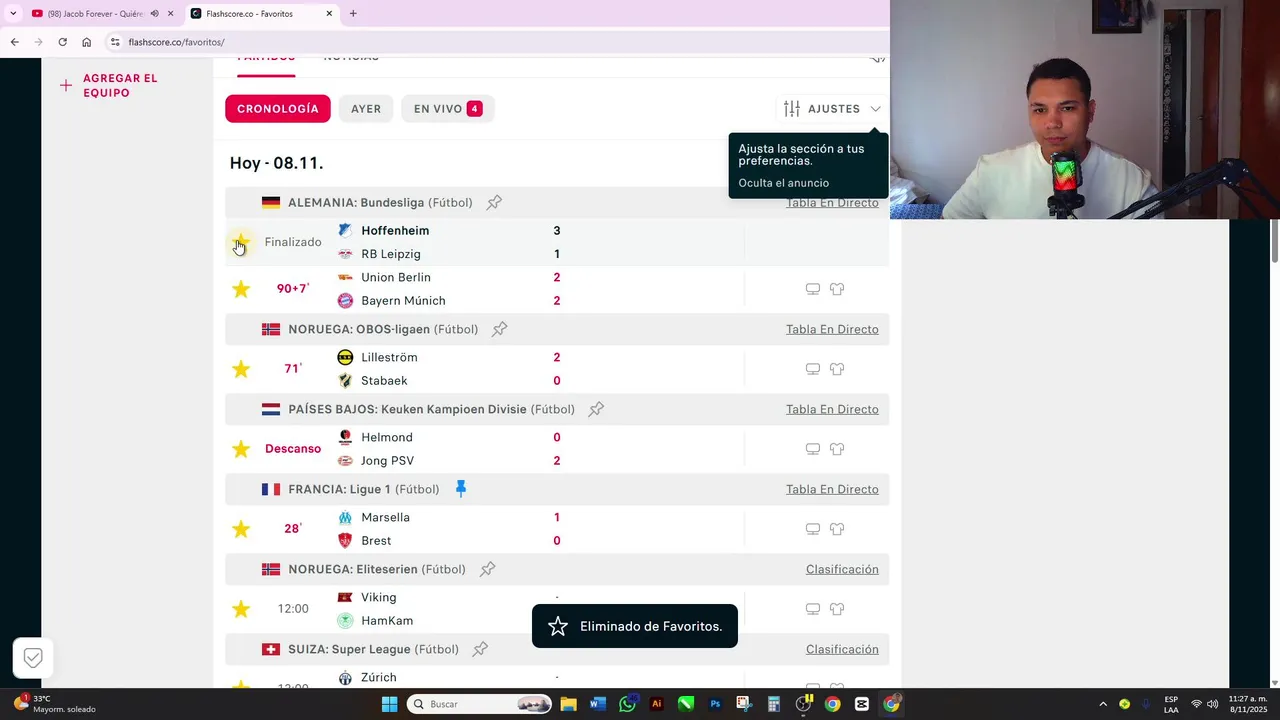Pin the NORUEGA: Eliteserien league
Screen dimensions: 1280x720
[x=487, y=569]
